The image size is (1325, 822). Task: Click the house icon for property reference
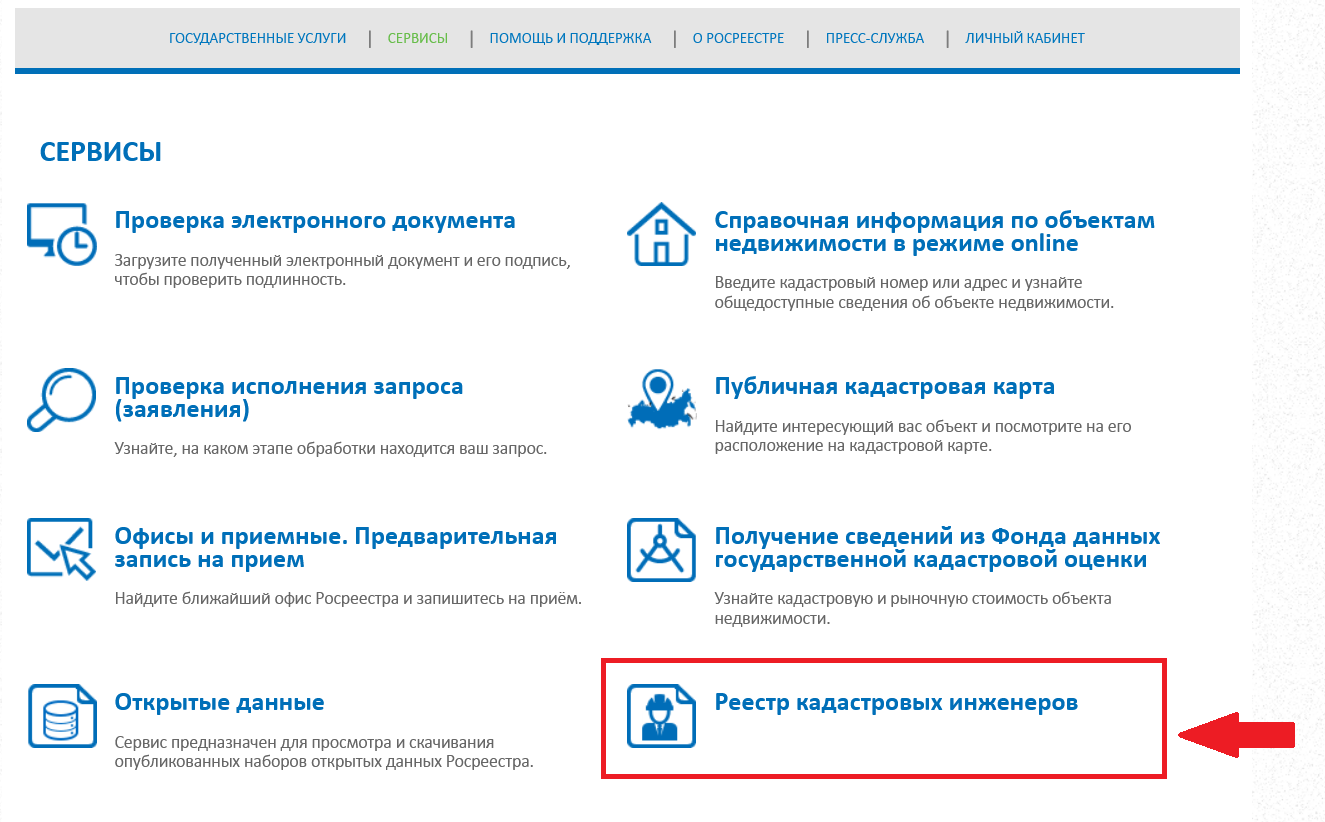[661, 234]
